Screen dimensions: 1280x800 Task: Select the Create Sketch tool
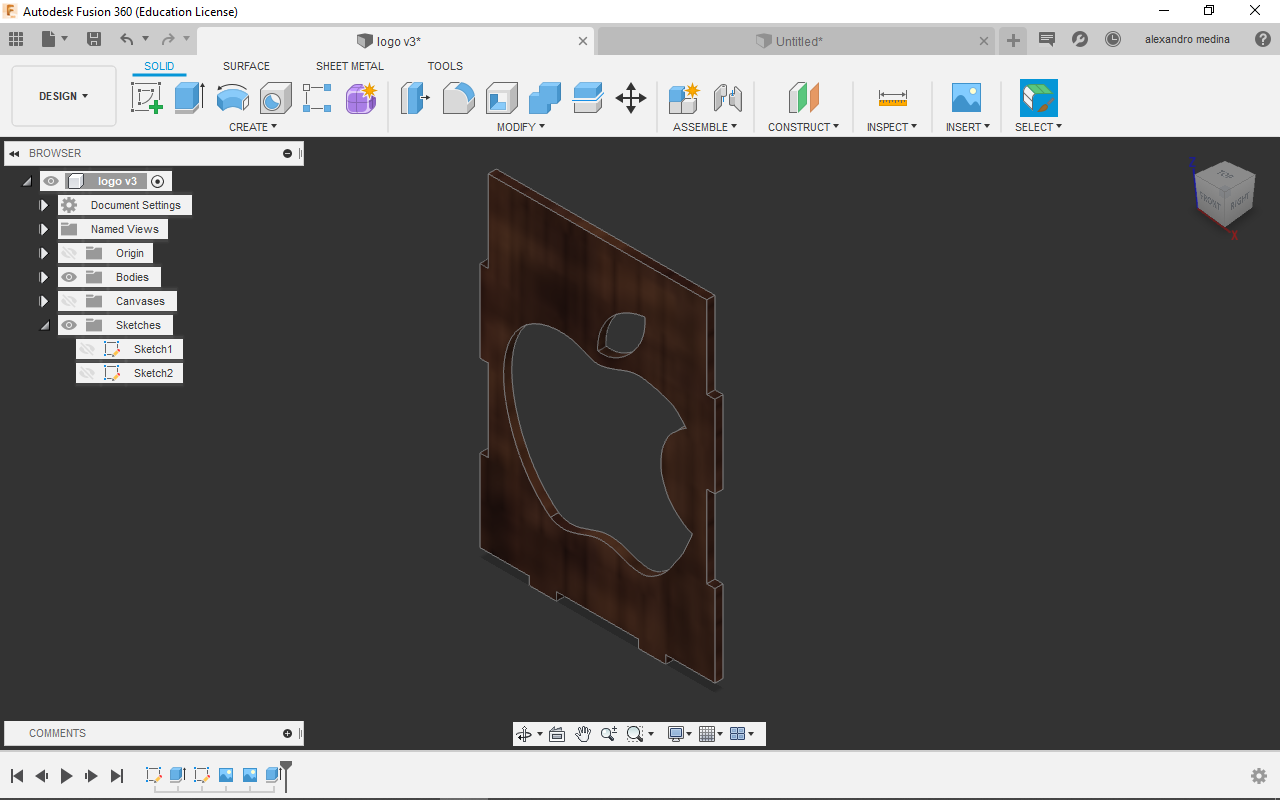pyautogui.click(x=147, y=97)
